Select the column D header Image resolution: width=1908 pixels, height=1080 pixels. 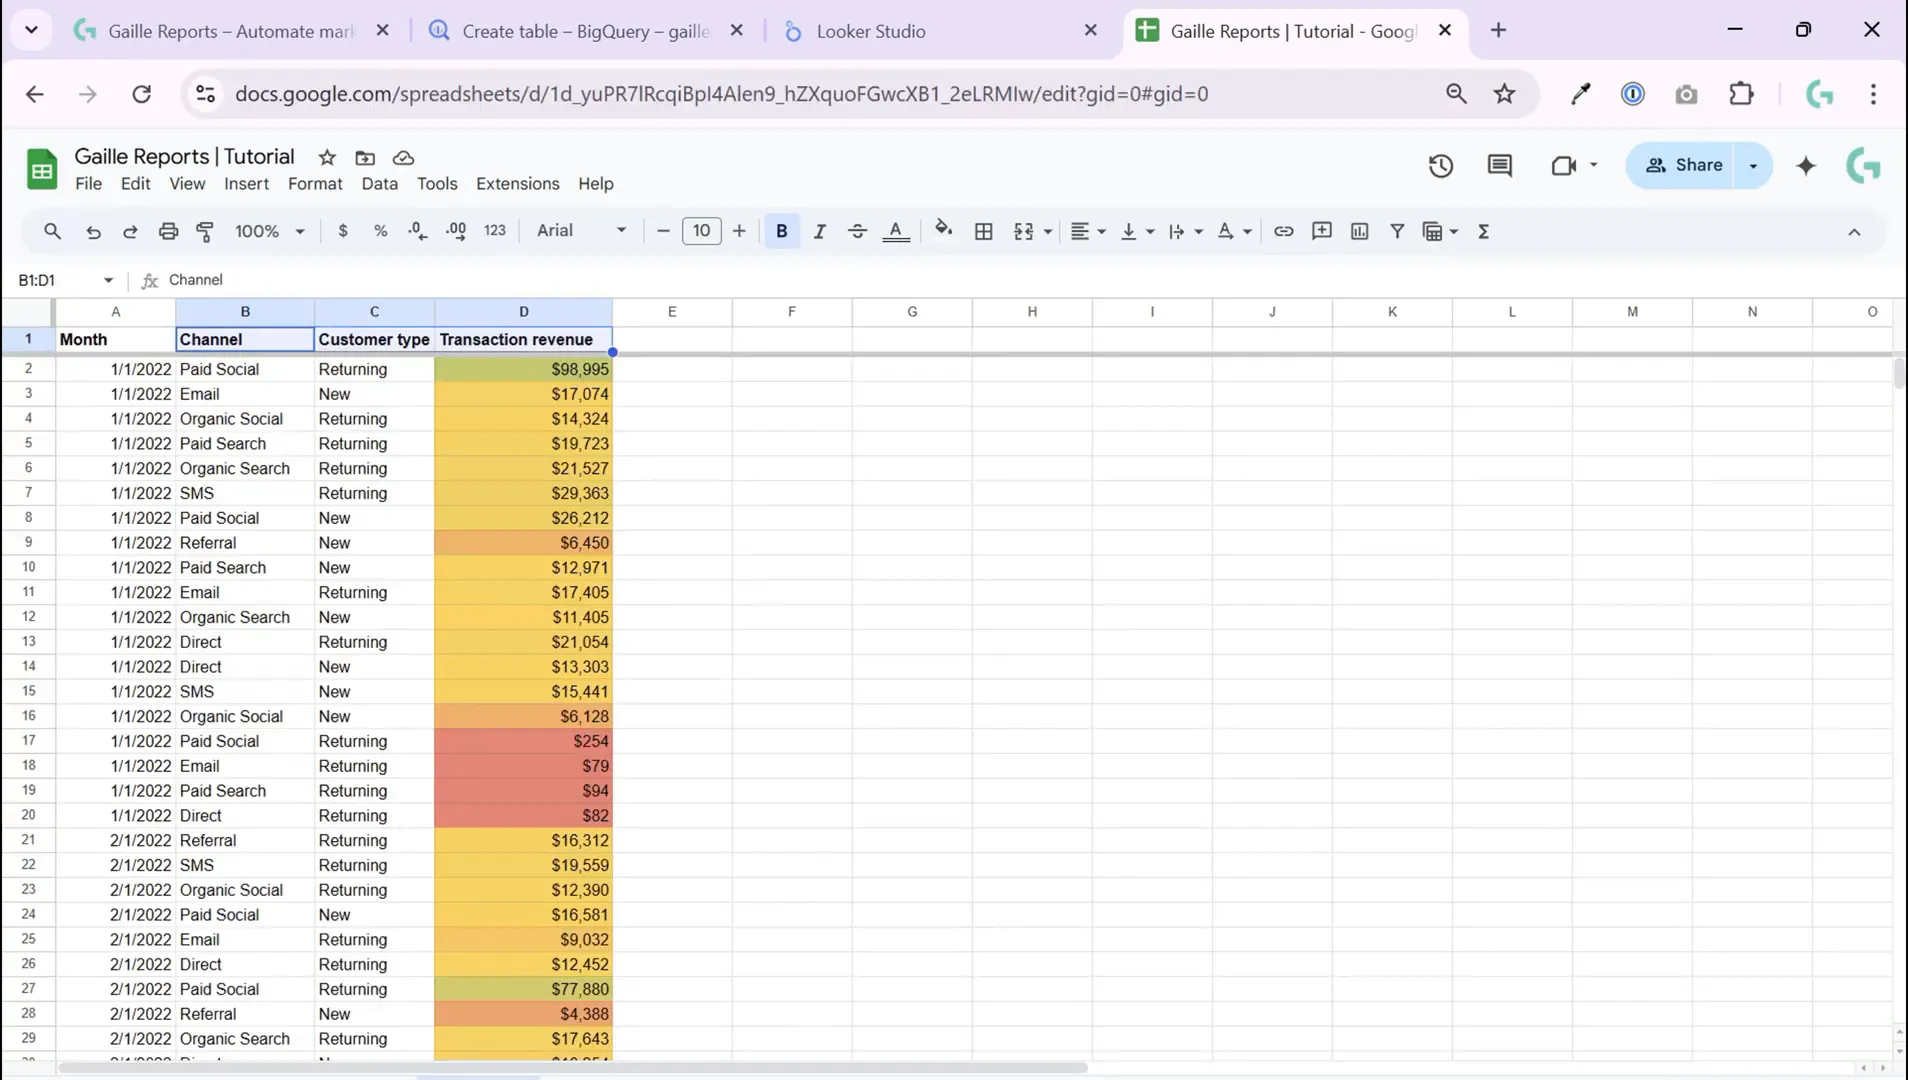pos(523,312)
